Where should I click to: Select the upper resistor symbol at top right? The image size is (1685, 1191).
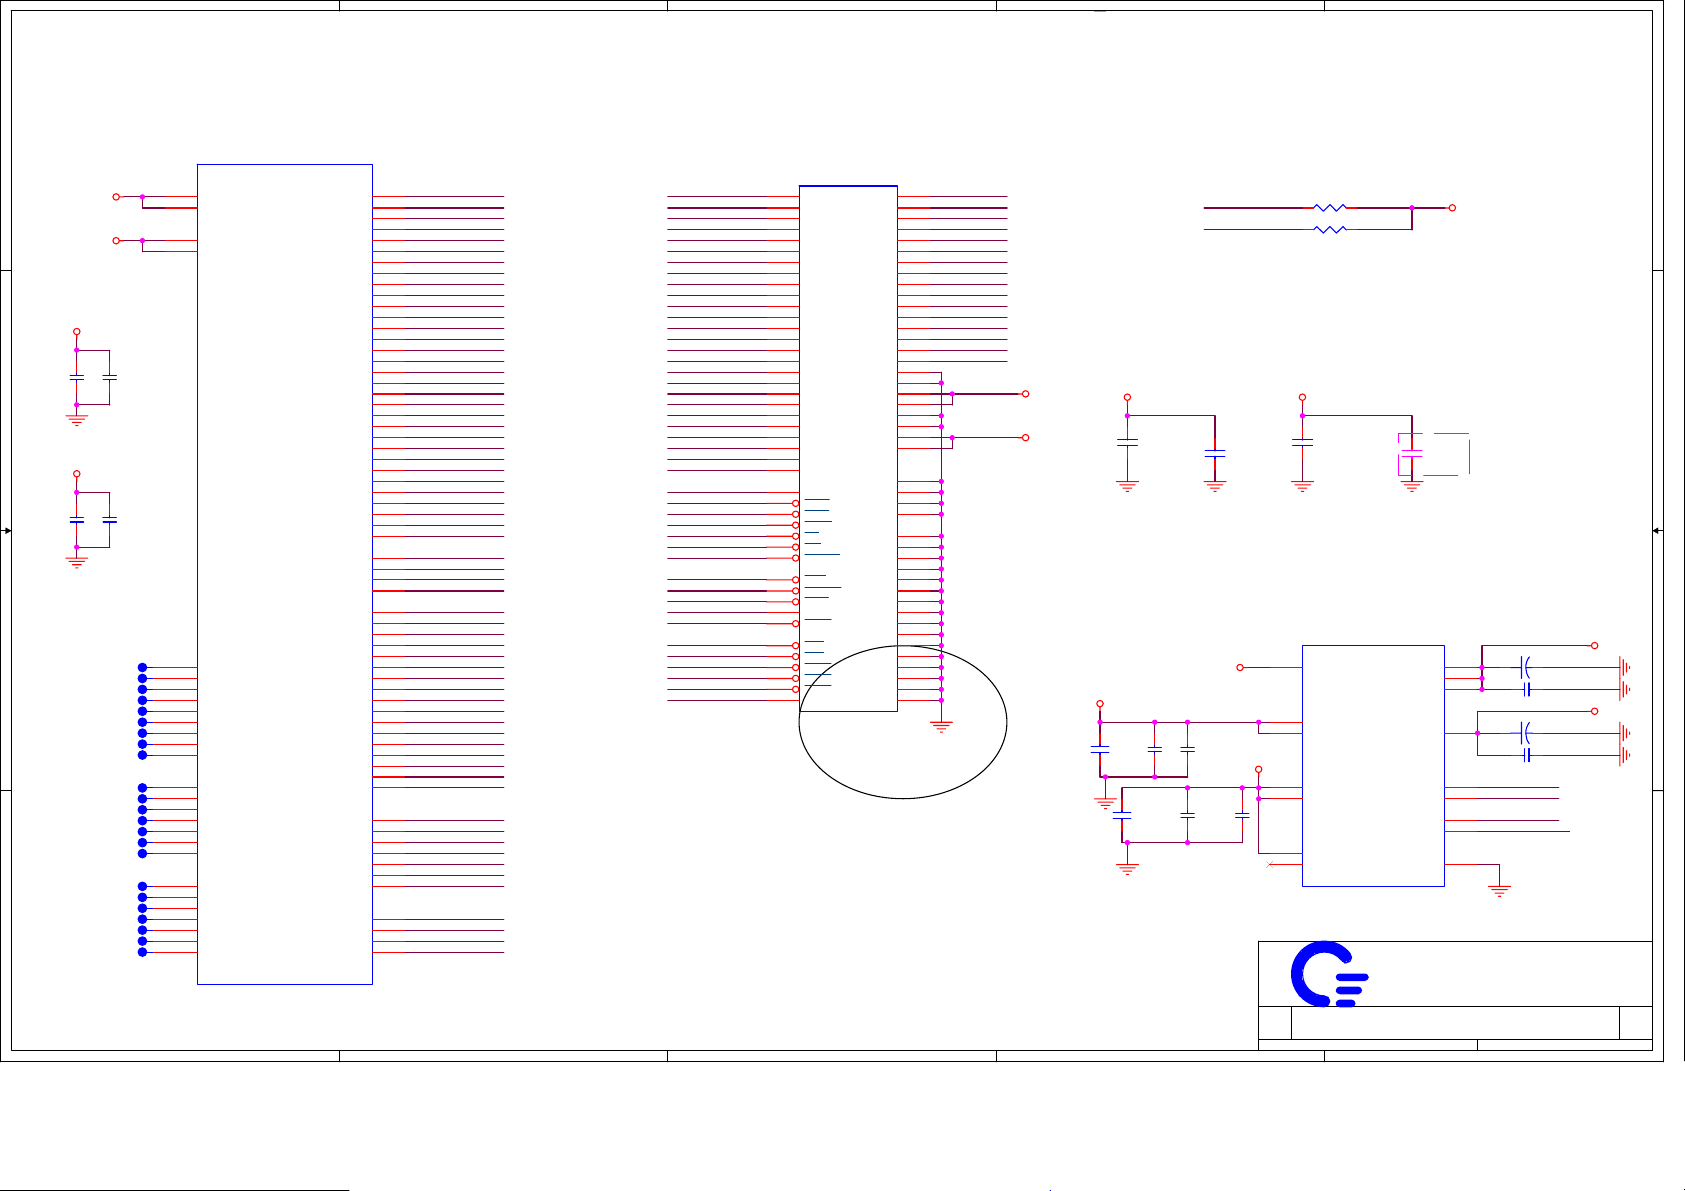pyautogui.click(x=1329, y=208)
